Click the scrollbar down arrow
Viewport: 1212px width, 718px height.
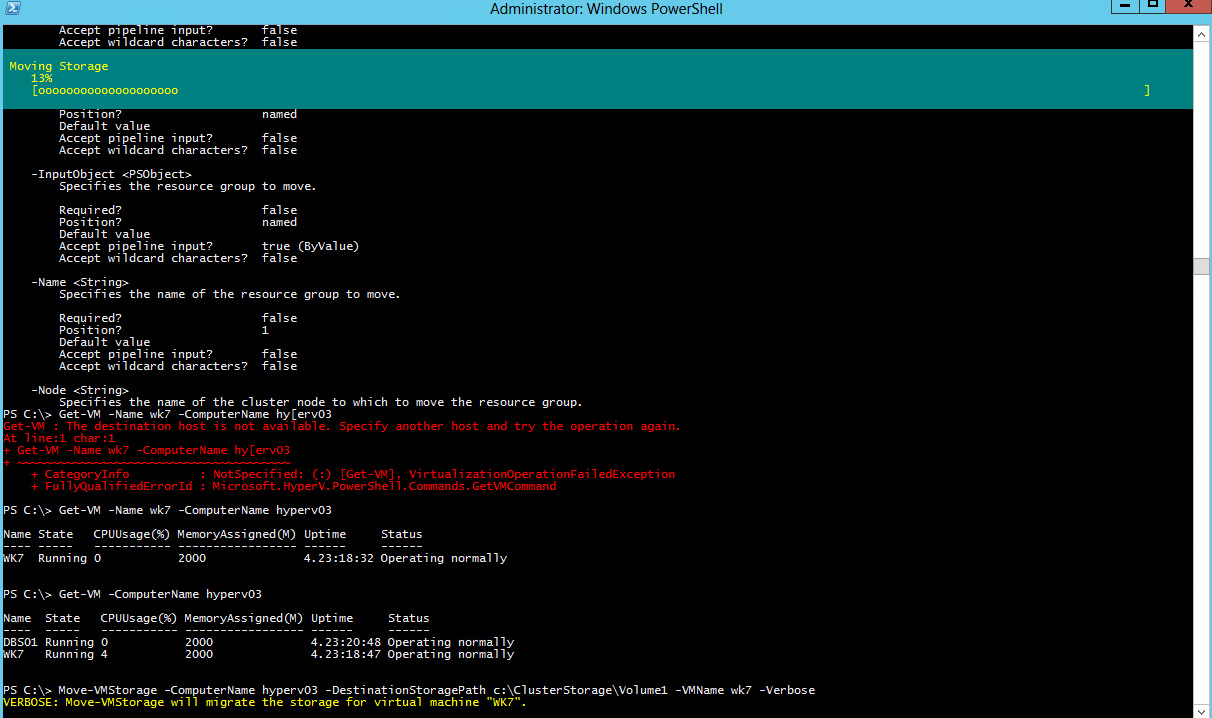[1202, 709]
